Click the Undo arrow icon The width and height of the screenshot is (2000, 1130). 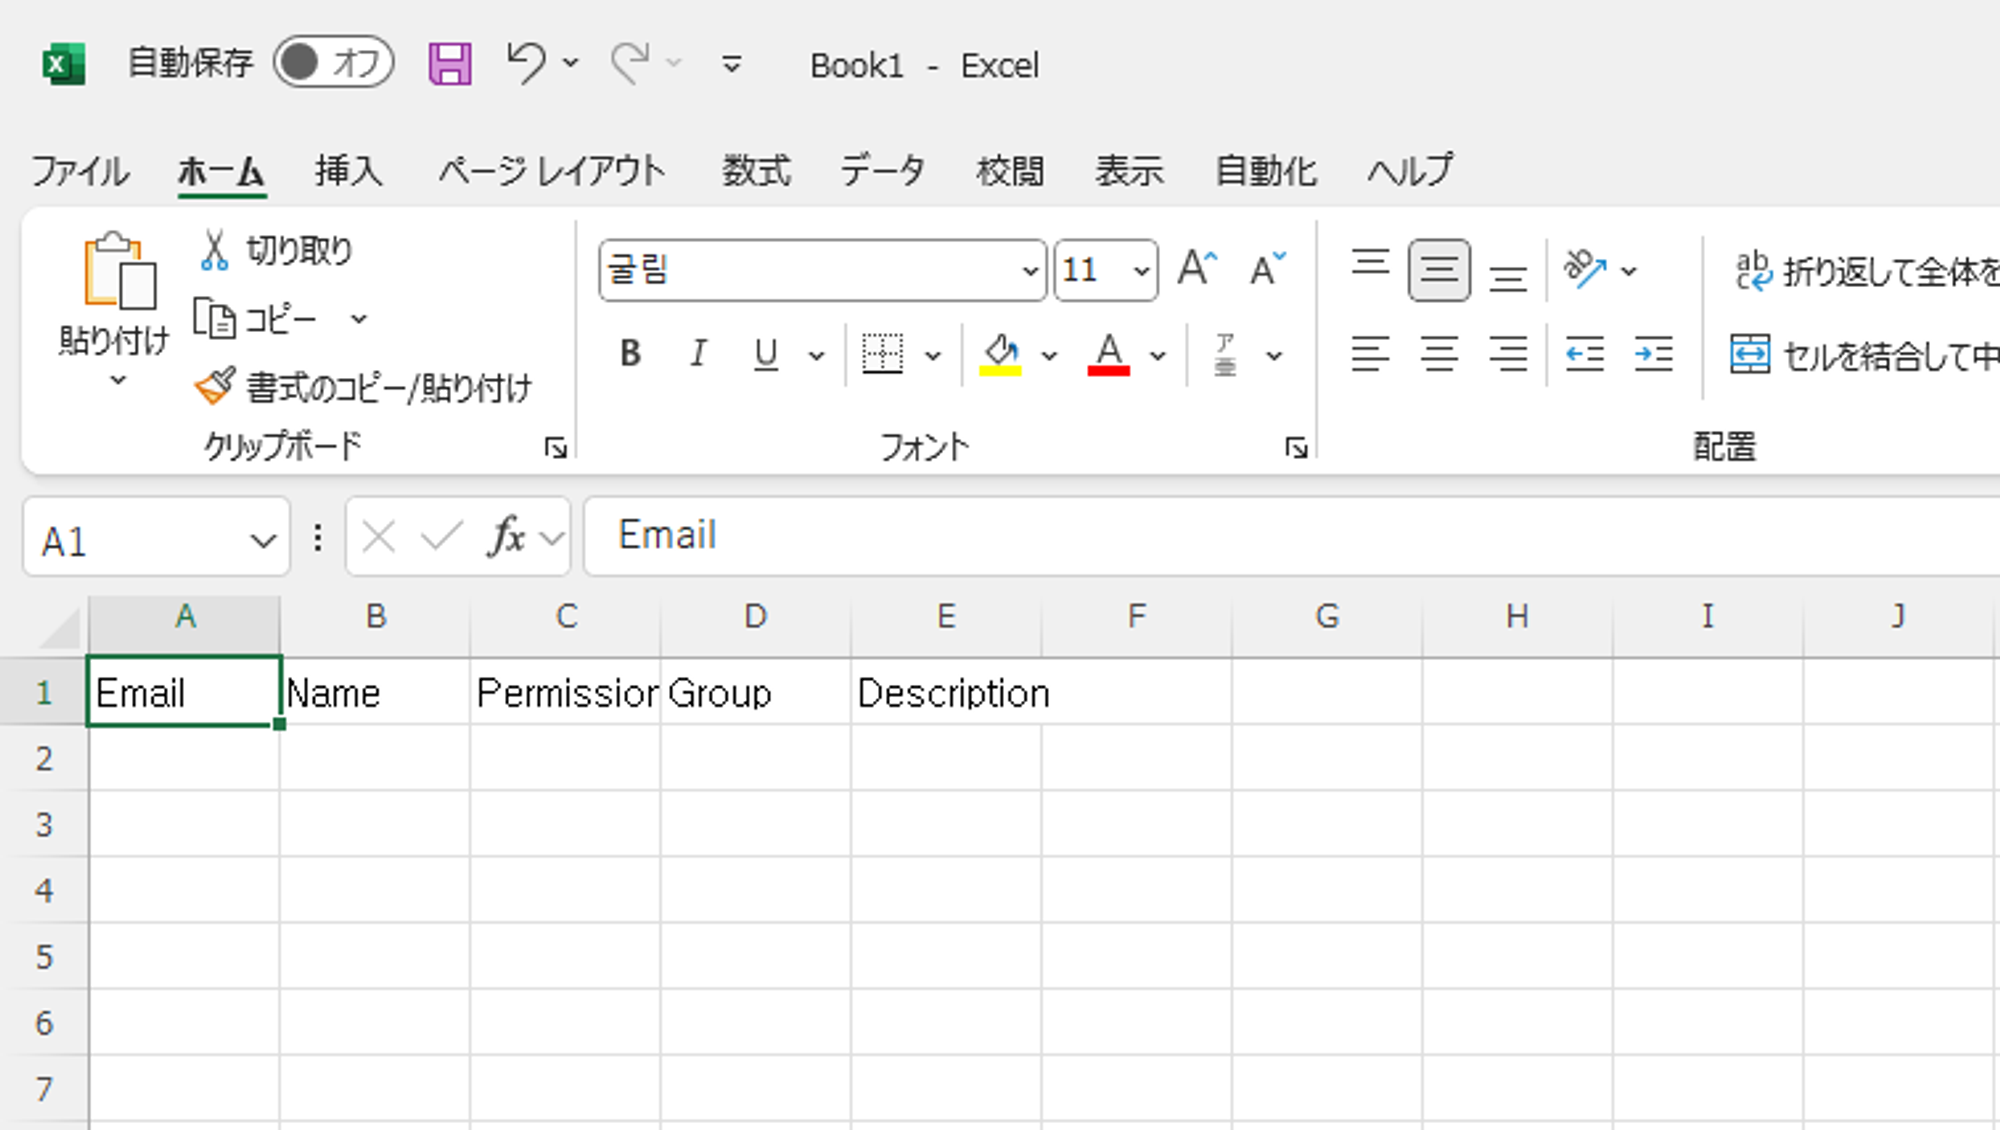(525, 63)
